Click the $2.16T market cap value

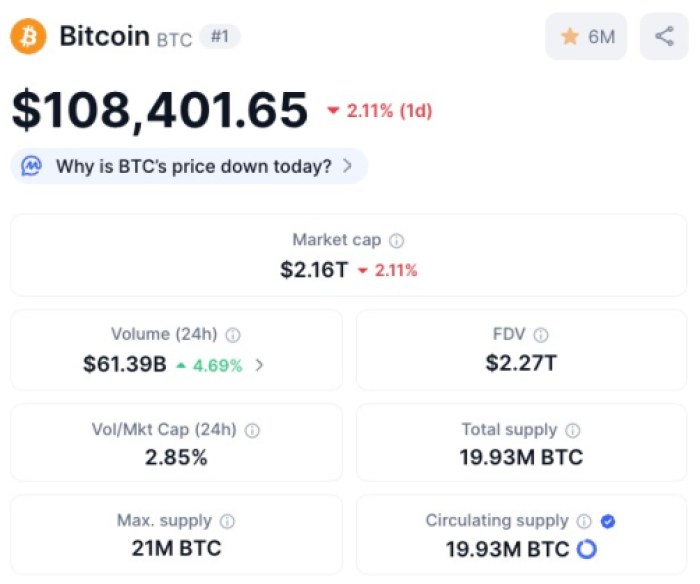(x=314, y=270)
